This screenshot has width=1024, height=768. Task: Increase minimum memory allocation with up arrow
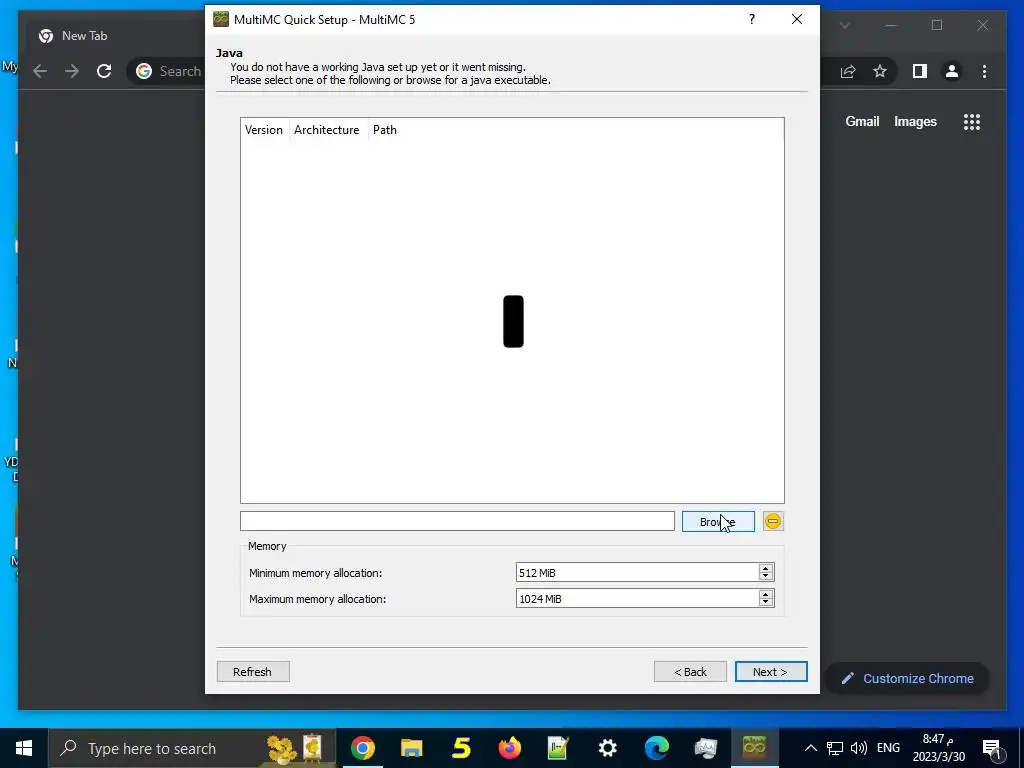tap(766, 568)
